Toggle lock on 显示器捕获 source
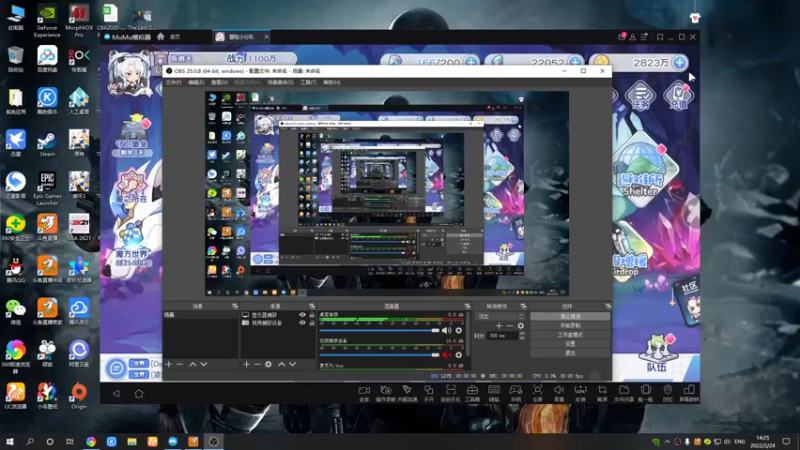Image resolution: width=800 pixels, height=450 pixels. pos(312,315)
